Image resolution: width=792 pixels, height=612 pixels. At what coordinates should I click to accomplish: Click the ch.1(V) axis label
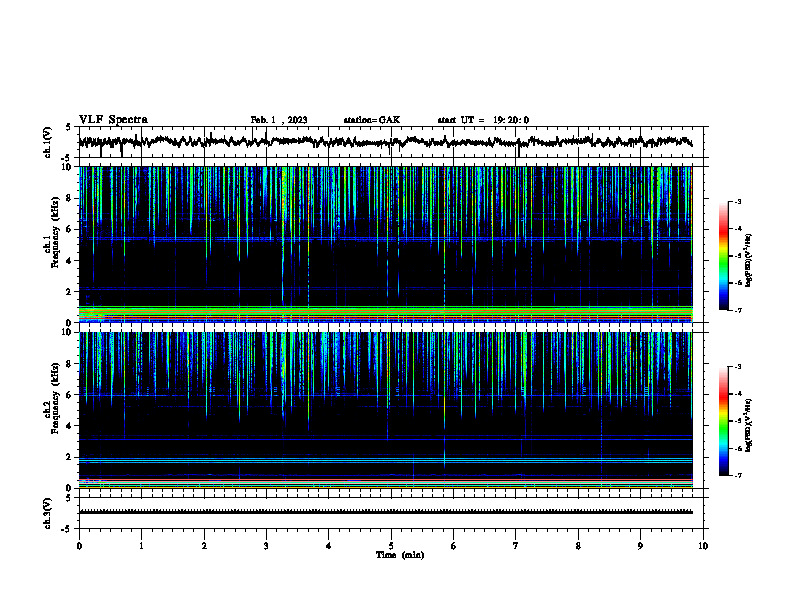click(47, 142)
